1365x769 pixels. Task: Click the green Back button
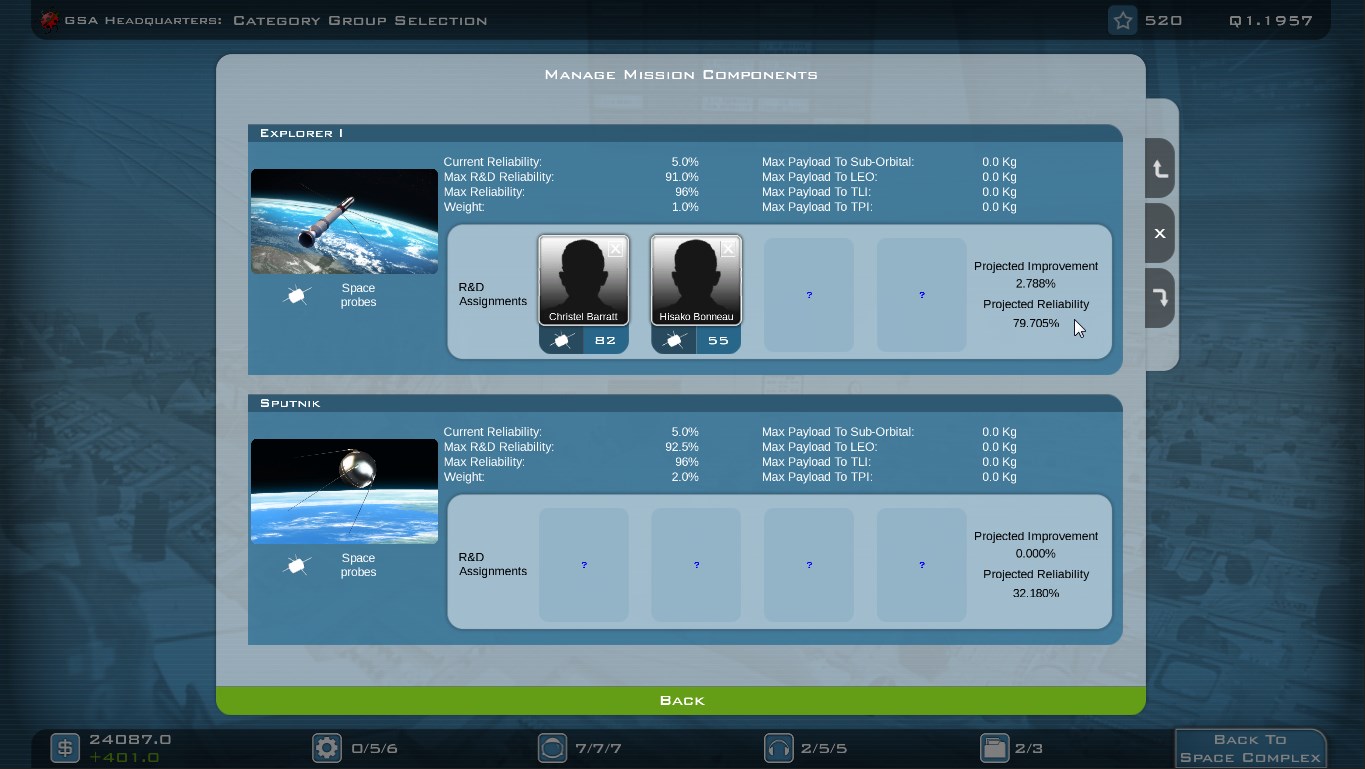(x=681, y=701)
